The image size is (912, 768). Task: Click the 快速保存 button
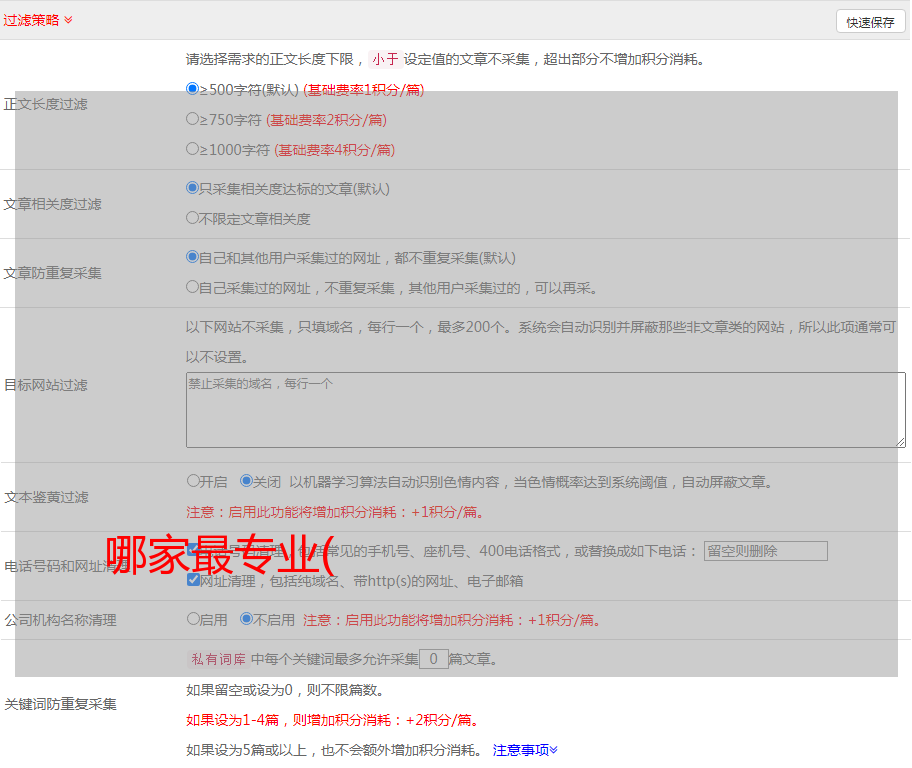[870, 22]
